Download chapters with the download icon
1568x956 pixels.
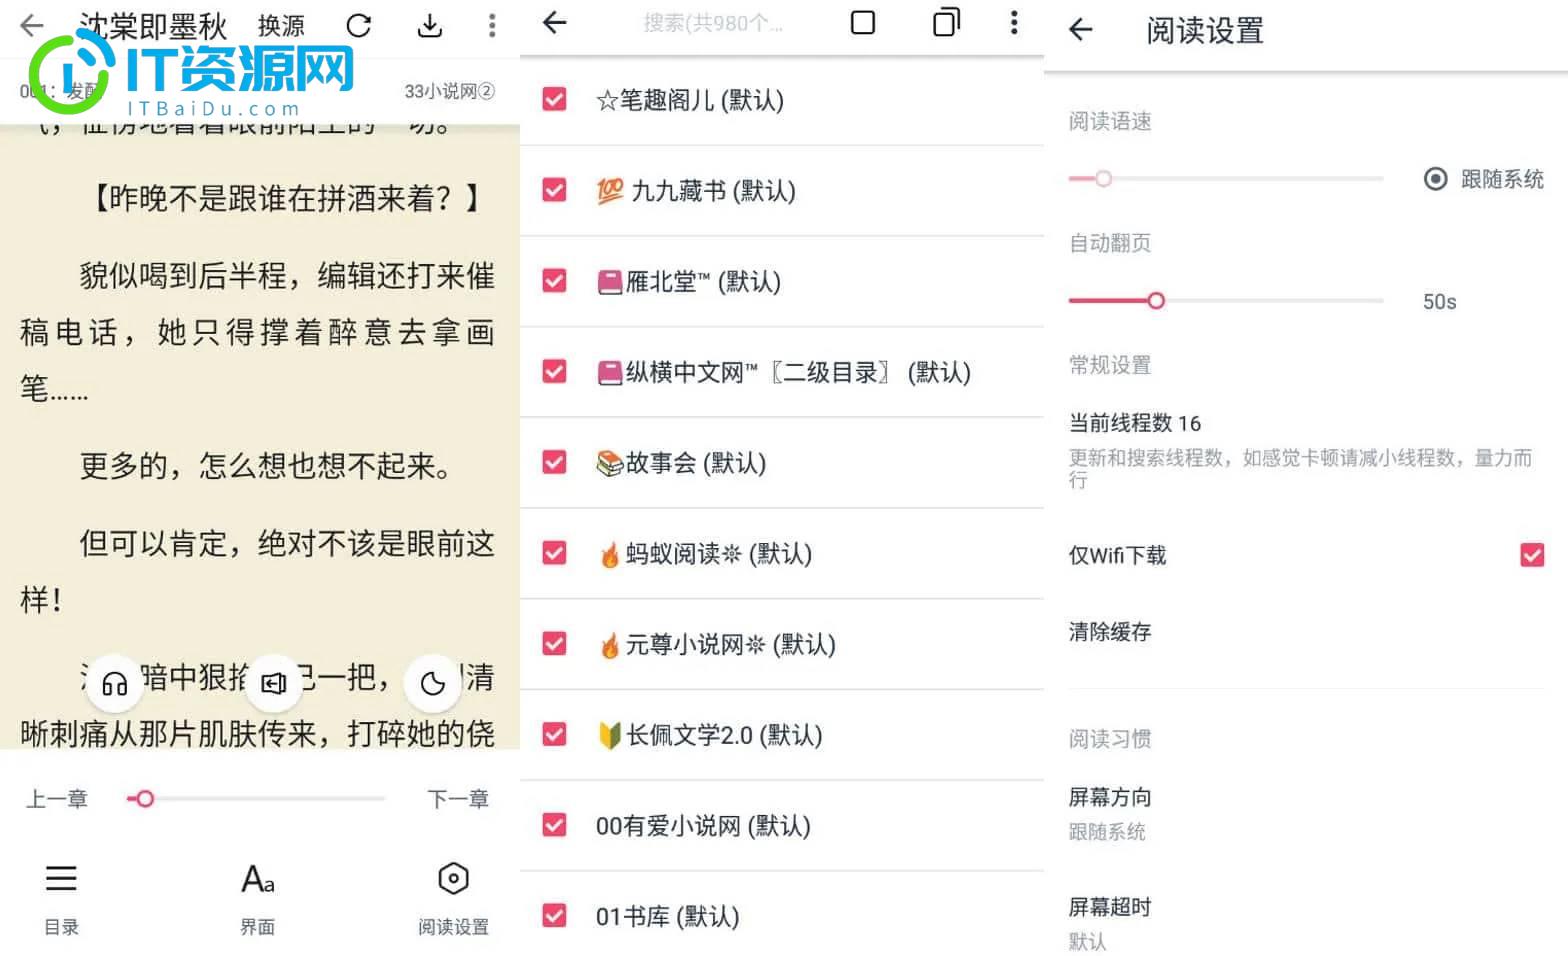coord(430,25)
